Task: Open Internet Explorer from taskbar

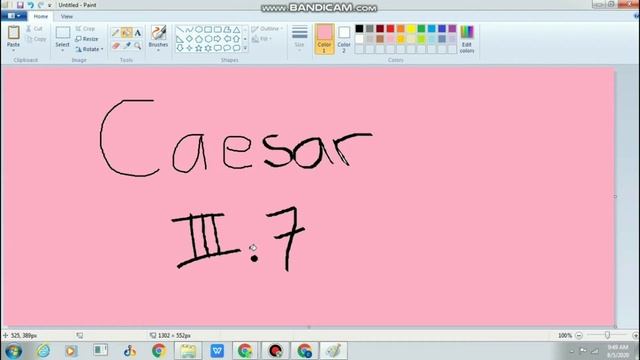Action: (43, 351)
